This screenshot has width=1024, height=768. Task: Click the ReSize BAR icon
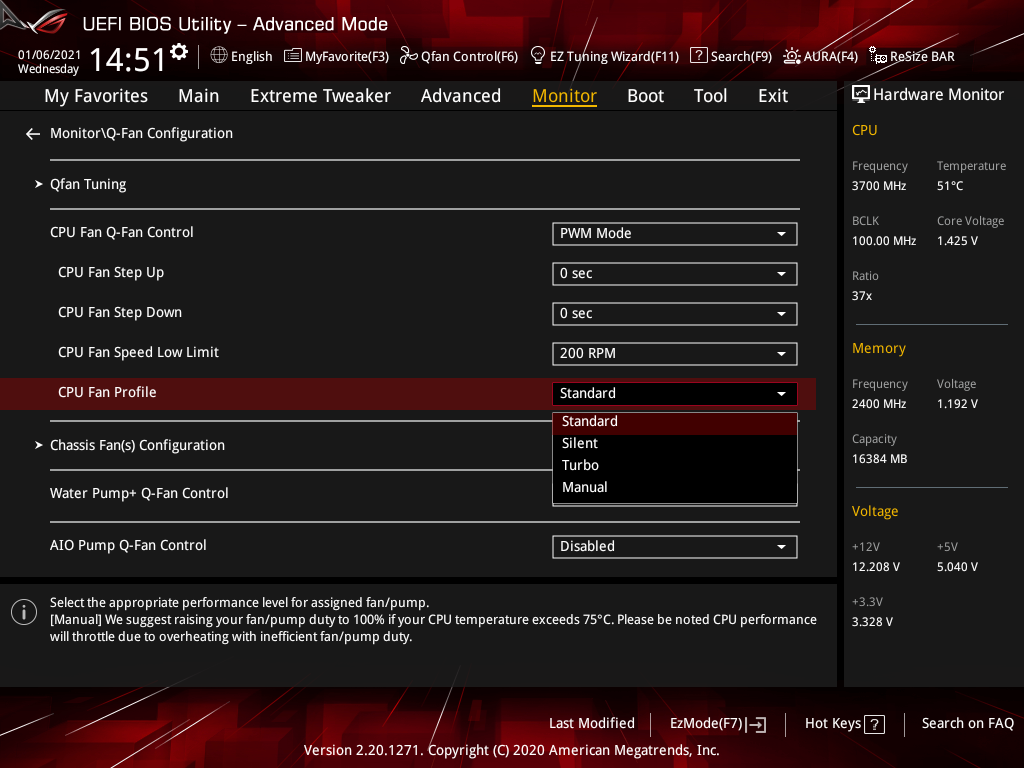(x=878, y=56)
